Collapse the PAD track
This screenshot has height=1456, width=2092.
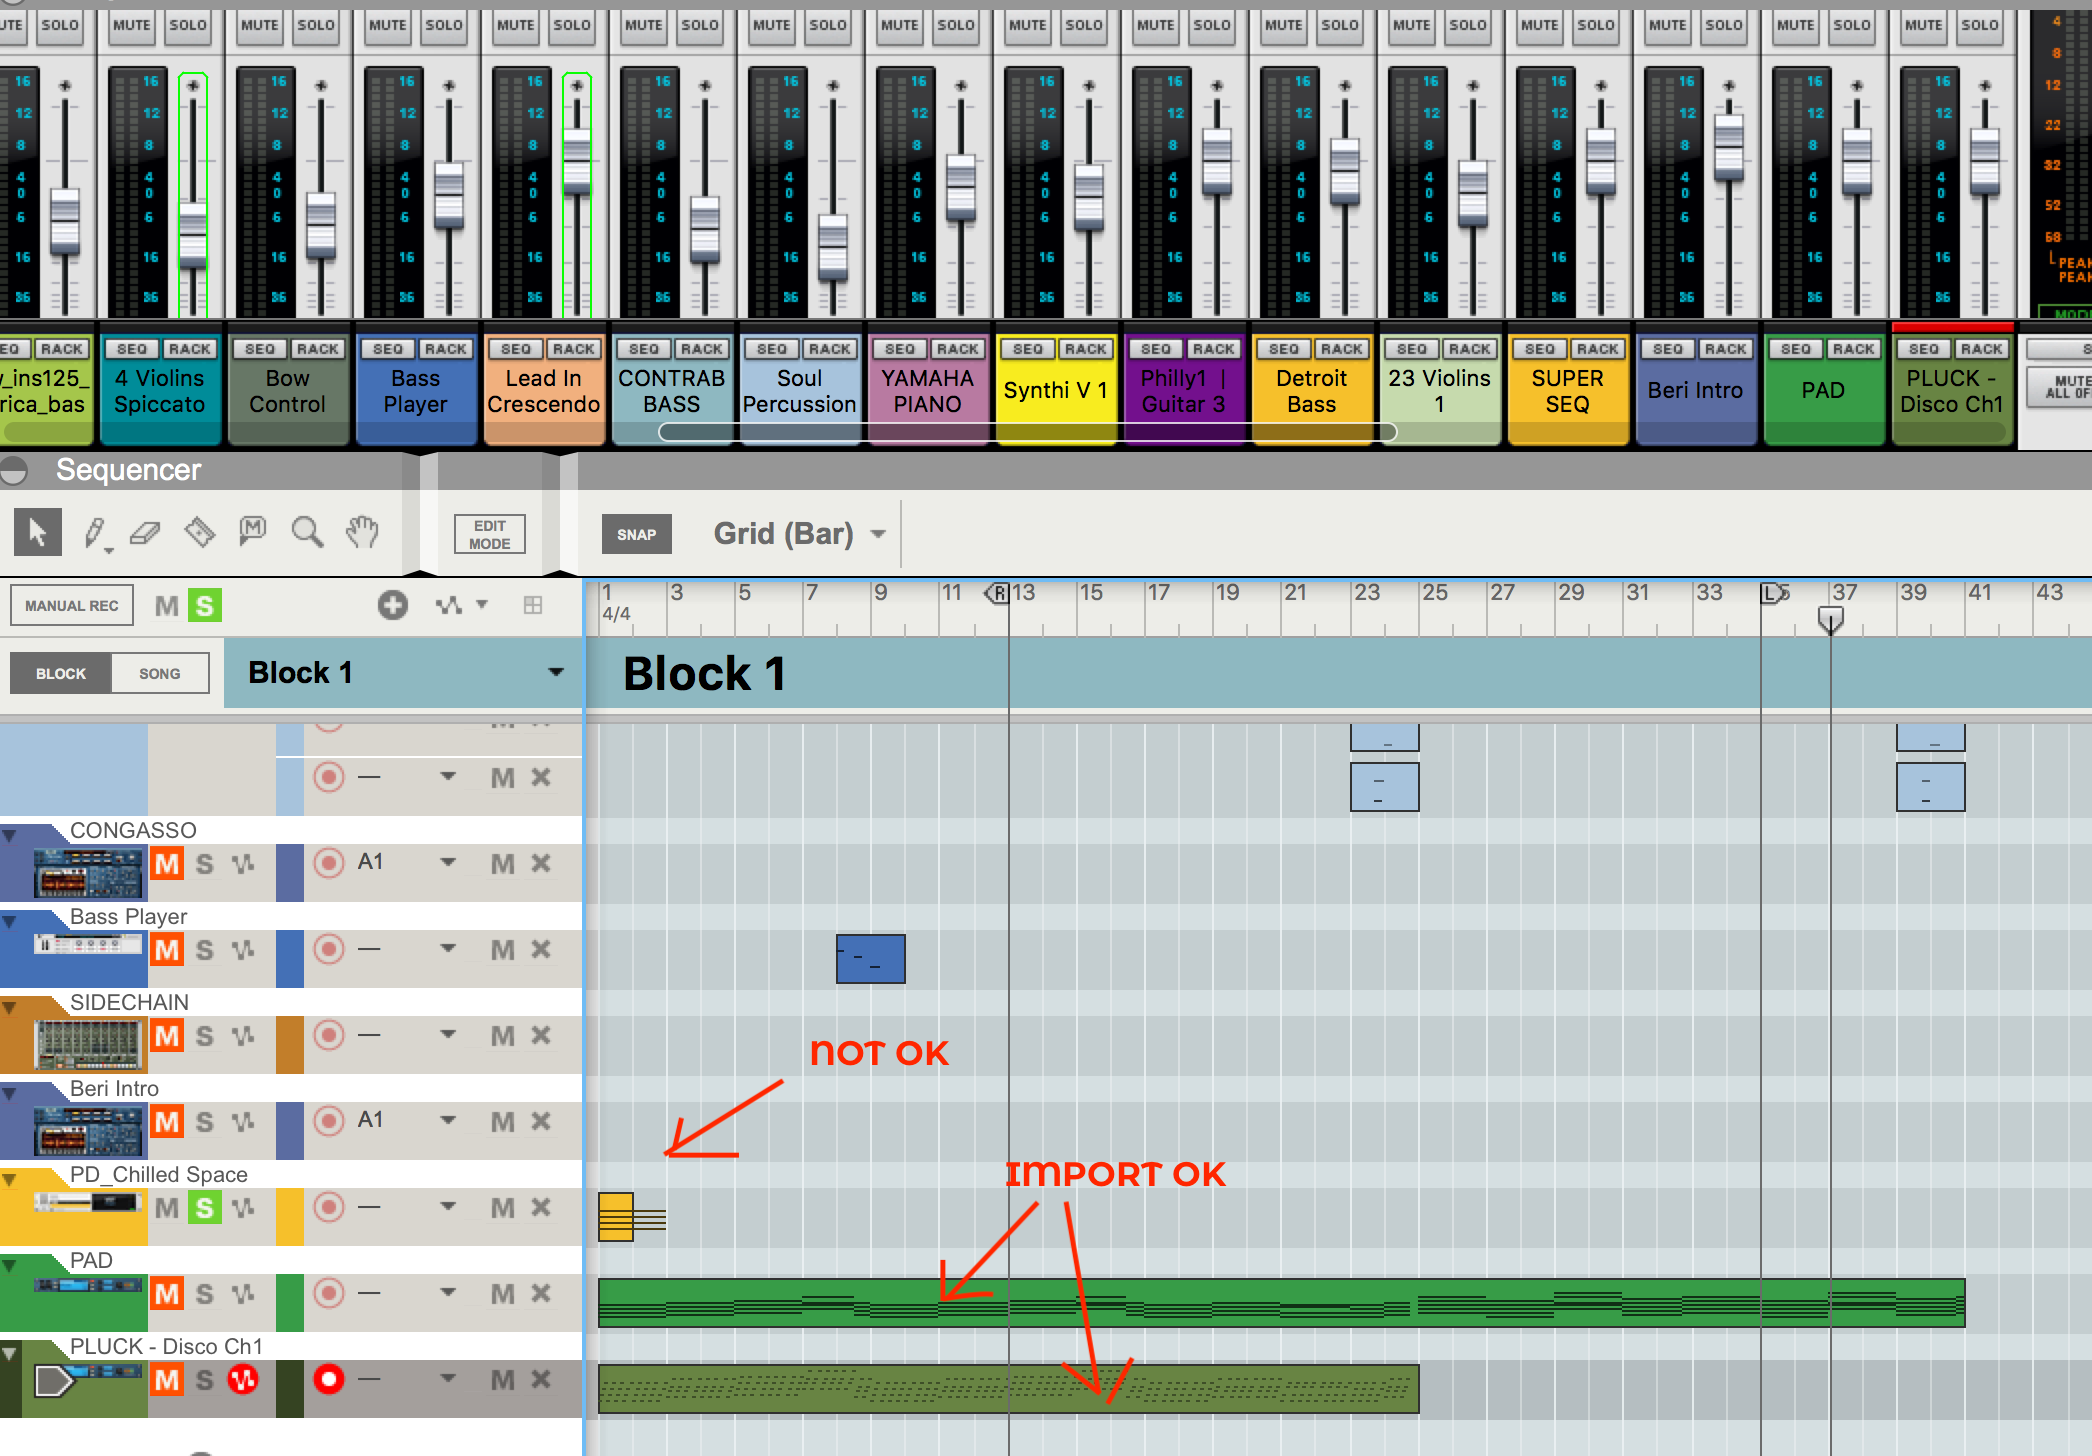(9, 1265)
